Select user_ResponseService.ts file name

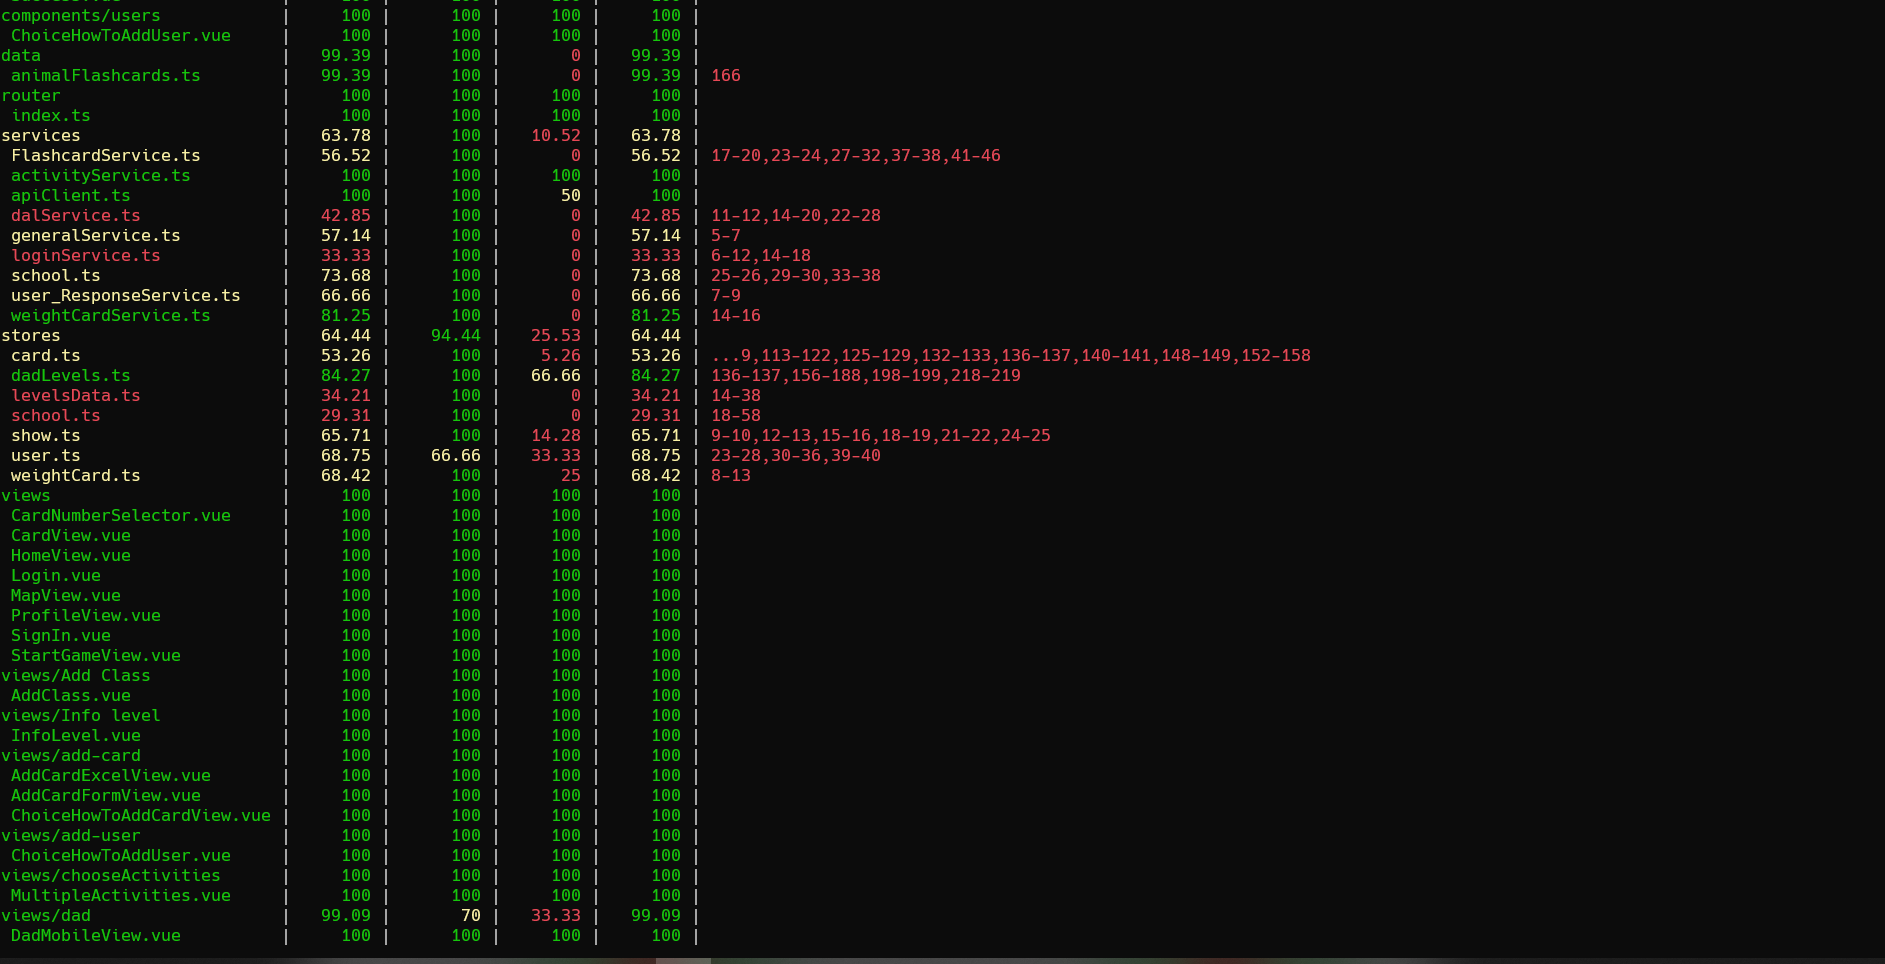click(x=126, y=296)
